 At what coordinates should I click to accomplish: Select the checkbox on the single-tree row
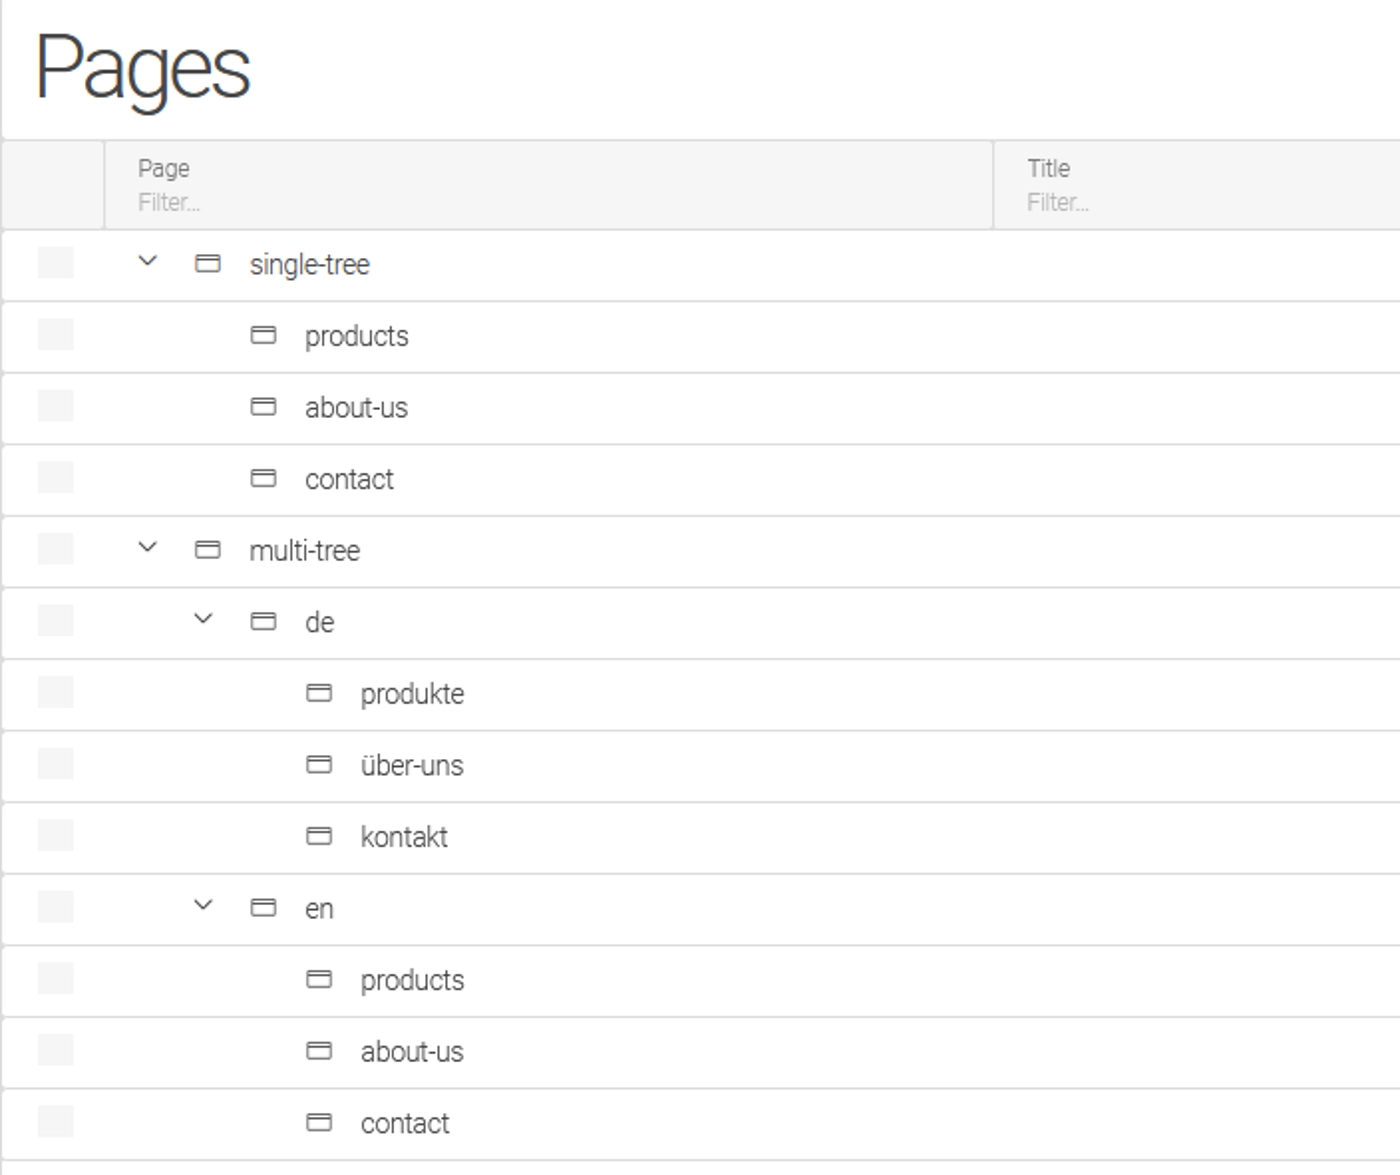tap(55, 263)
